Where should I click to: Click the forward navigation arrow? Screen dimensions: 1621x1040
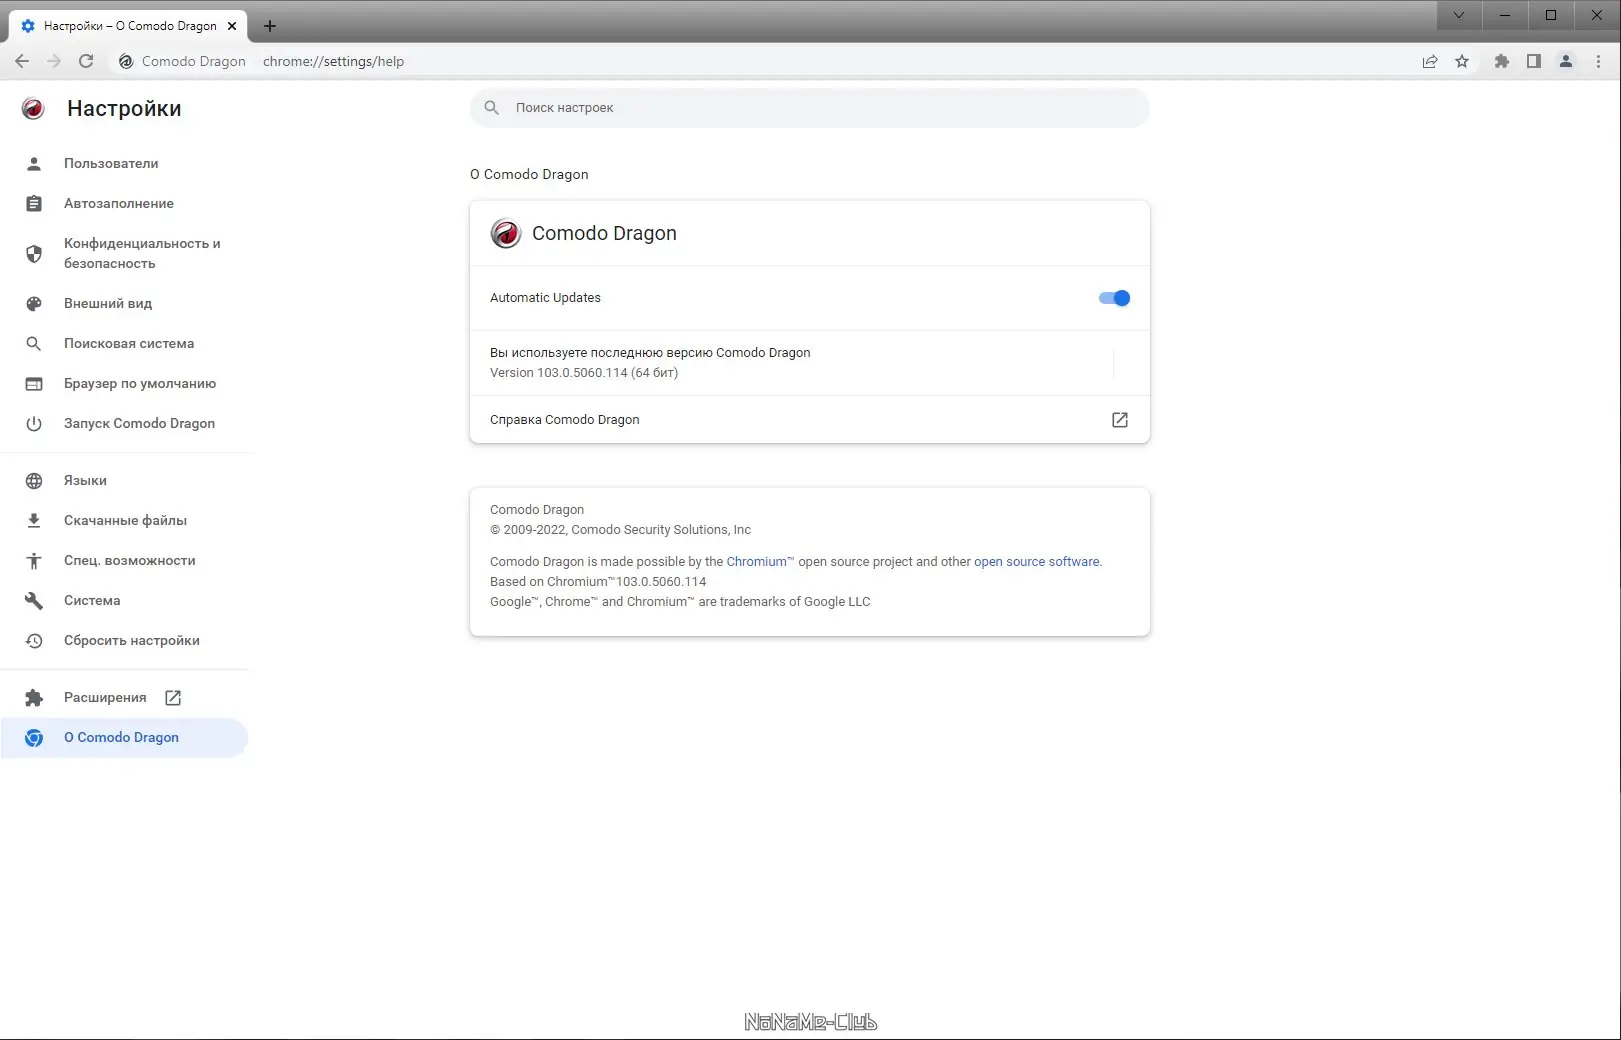tap(54, 61)
